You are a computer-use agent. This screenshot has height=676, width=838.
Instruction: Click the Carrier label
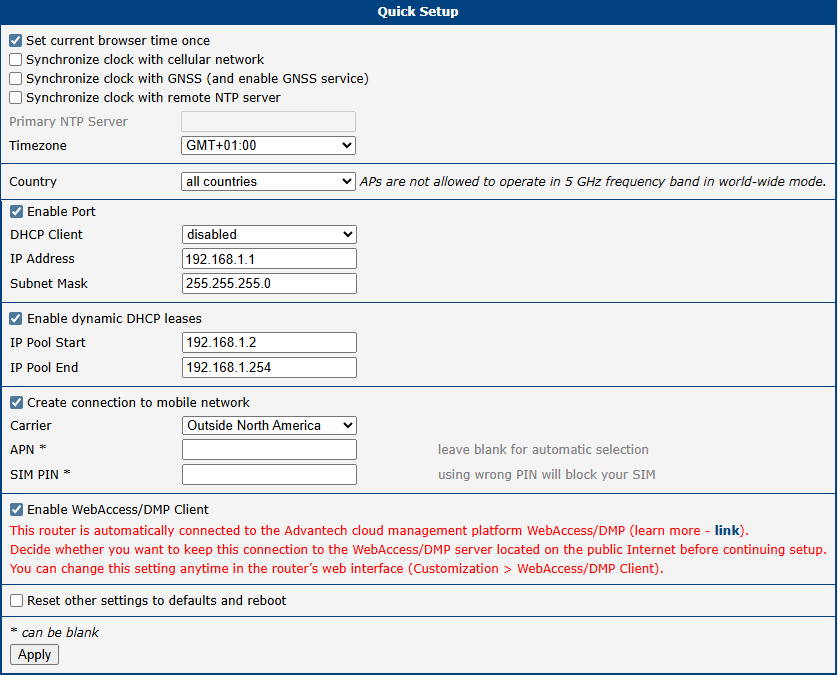click(31, 425)
